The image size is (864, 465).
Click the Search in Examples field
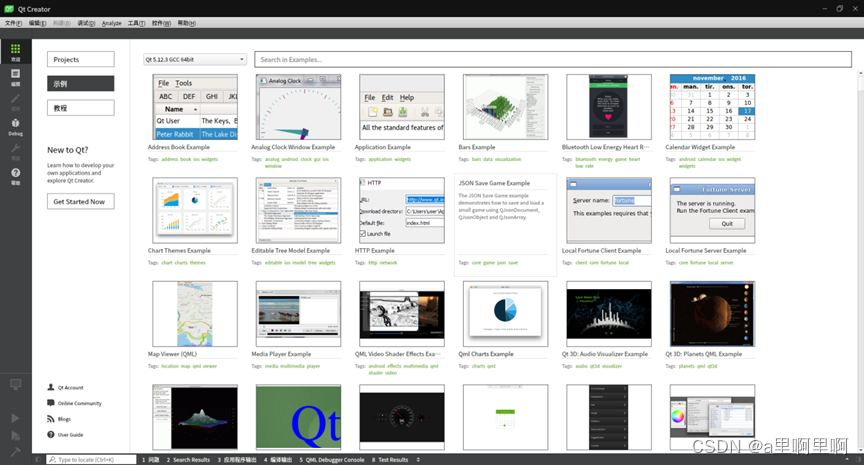[x=553, y=60]
